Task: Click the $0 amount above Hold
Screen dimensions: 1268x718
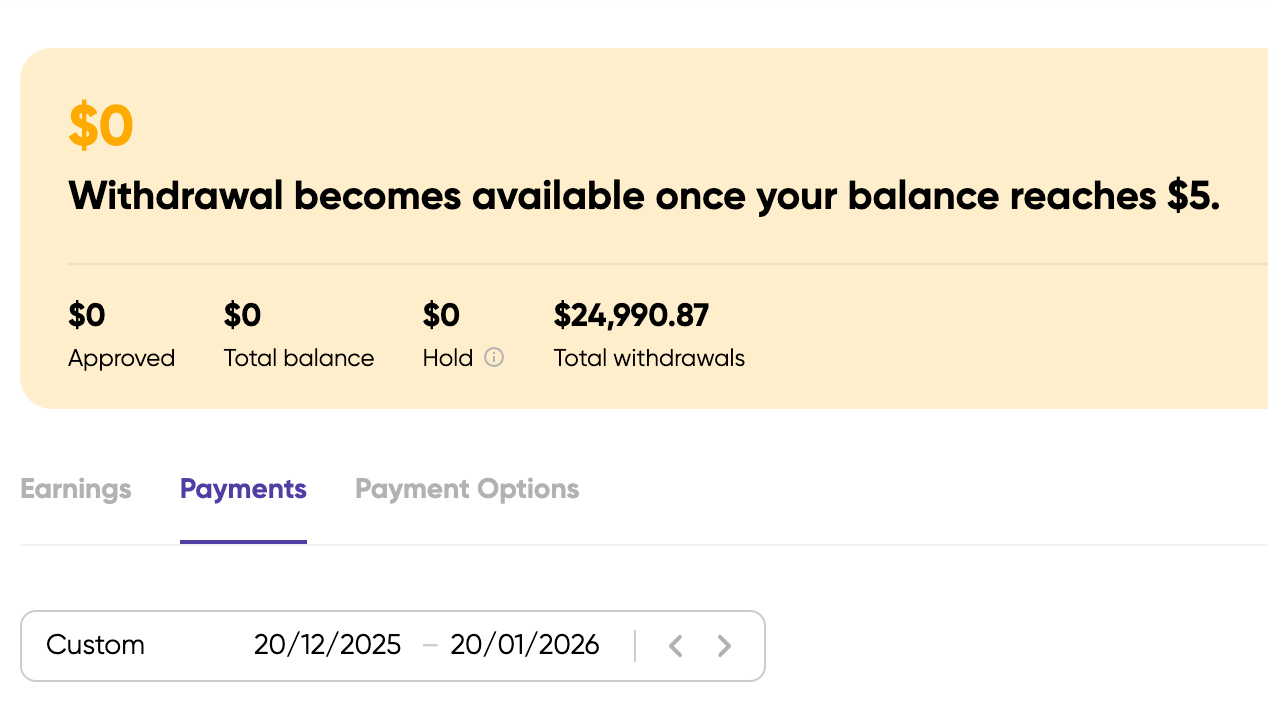Action: [441, 316]
